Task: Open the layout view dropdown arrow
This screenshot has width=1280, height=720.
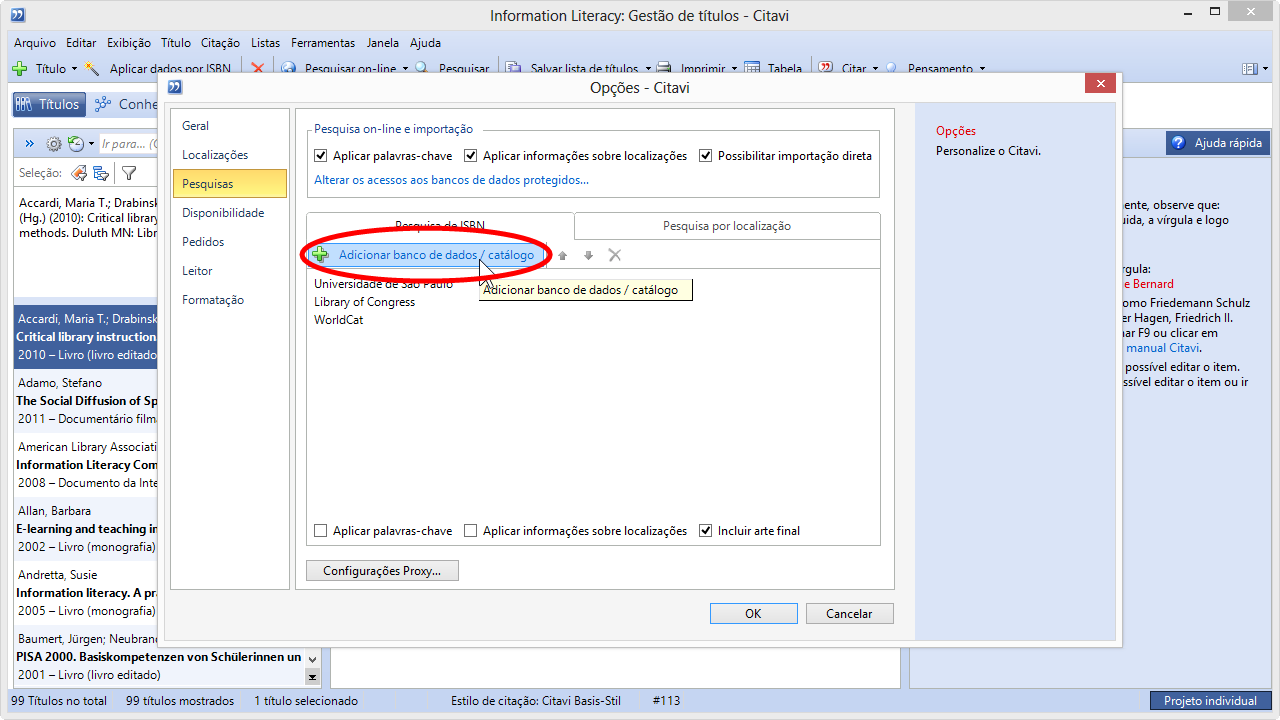Action: click(x=1266, y=69)
